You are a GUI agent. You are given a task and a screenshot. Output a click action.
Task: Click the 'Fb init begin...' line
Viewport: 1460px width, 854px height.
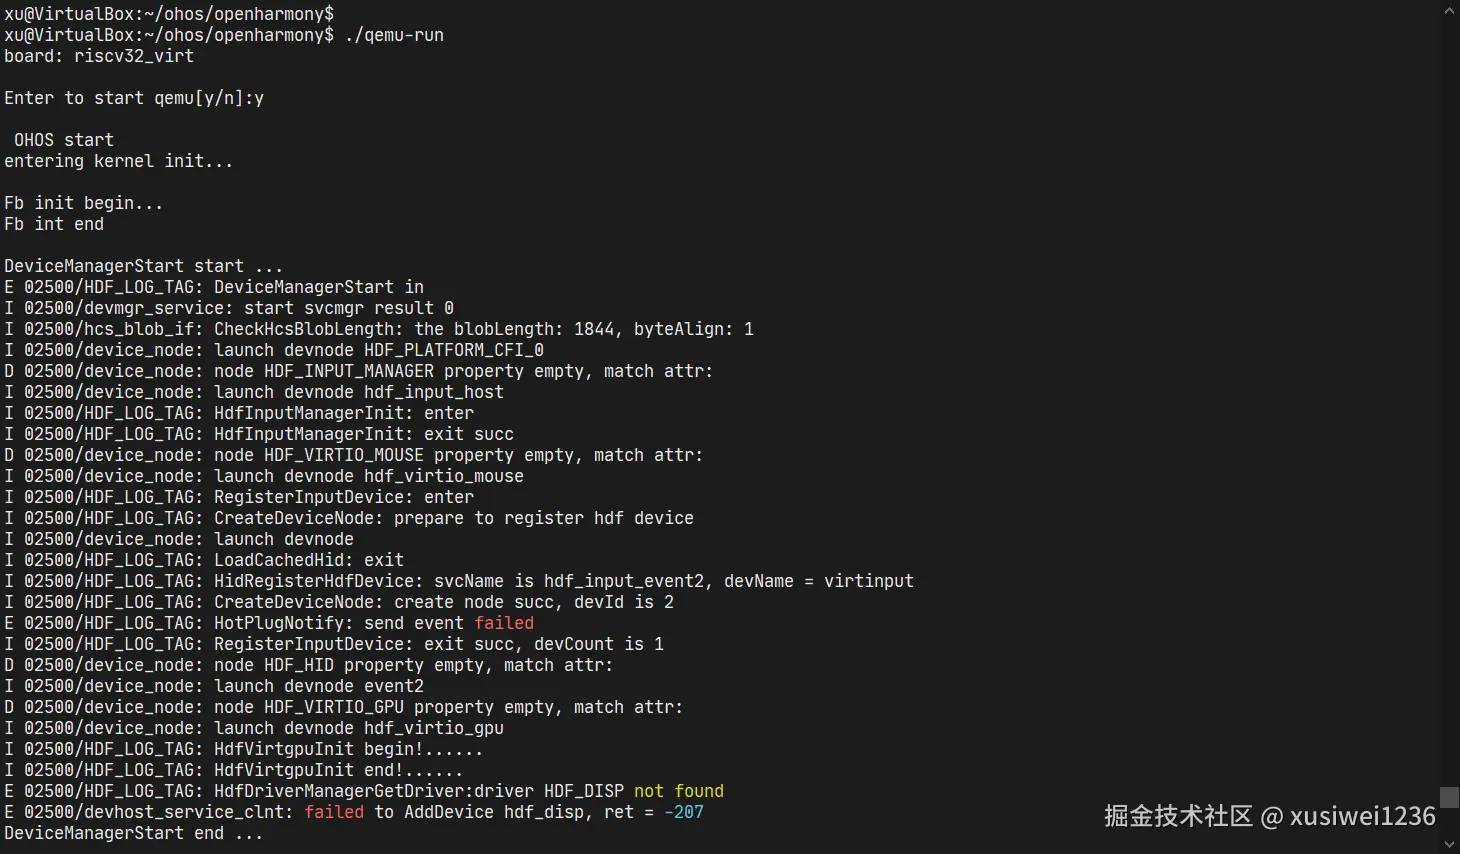84,203
